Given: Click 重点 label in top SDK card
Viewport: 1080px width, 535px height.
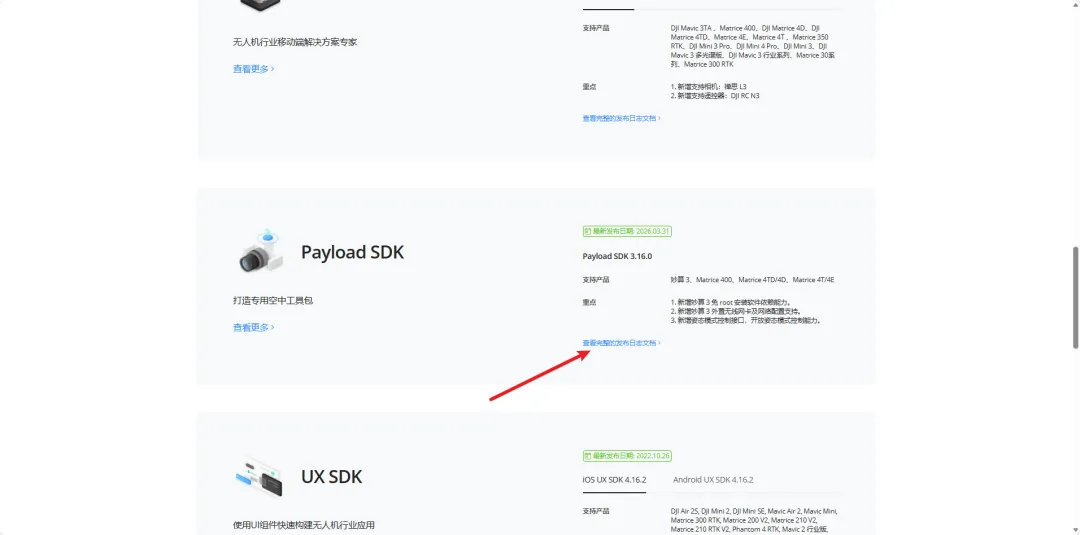Looking at the screenshot, I should coord(589,87).
